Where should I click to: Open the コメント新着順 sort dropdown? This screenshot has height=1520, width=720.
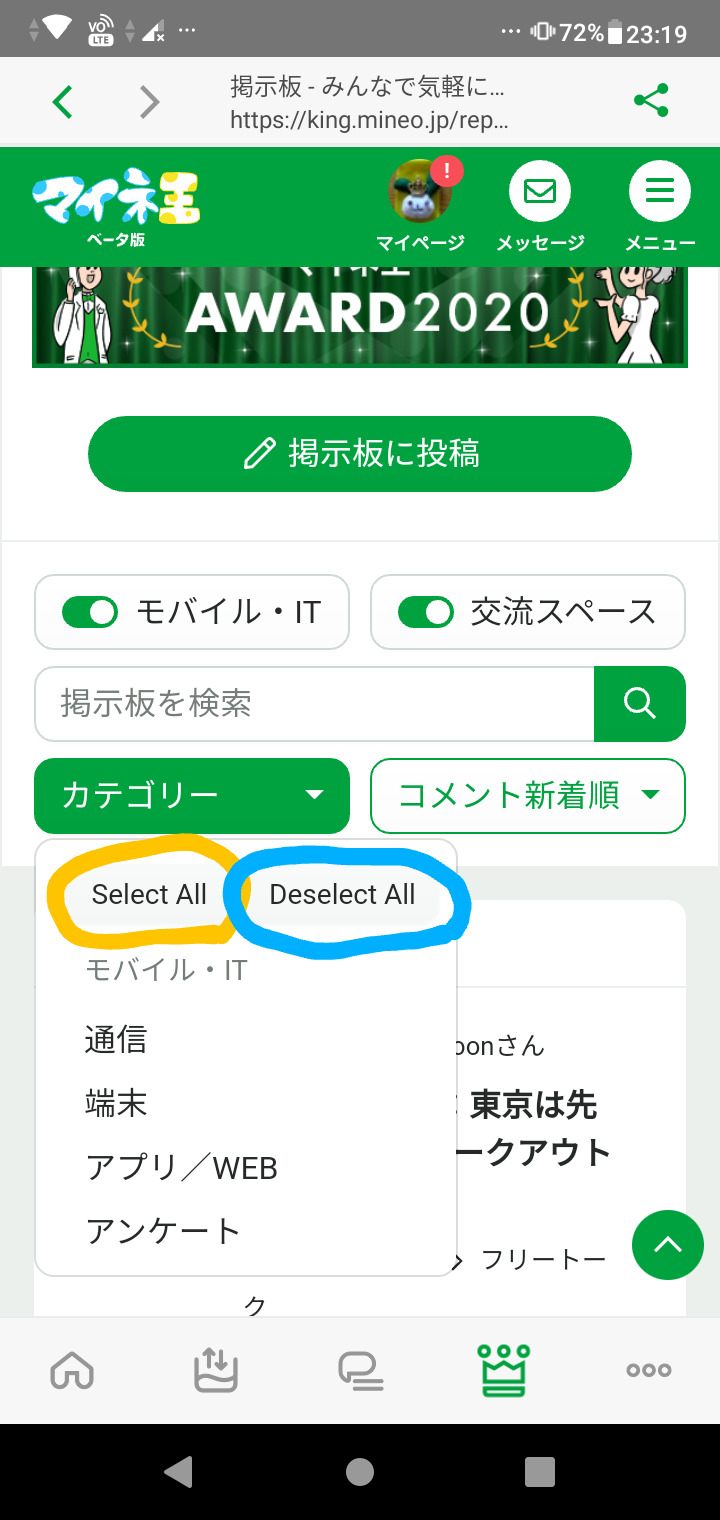528,795
